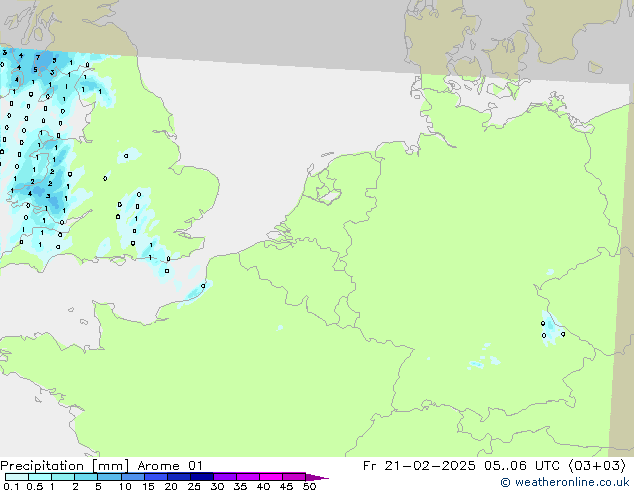Select the 5–10 mm light blue swatch
The height and width of the screenshot is (490, 634).
(x=109, y=477)
